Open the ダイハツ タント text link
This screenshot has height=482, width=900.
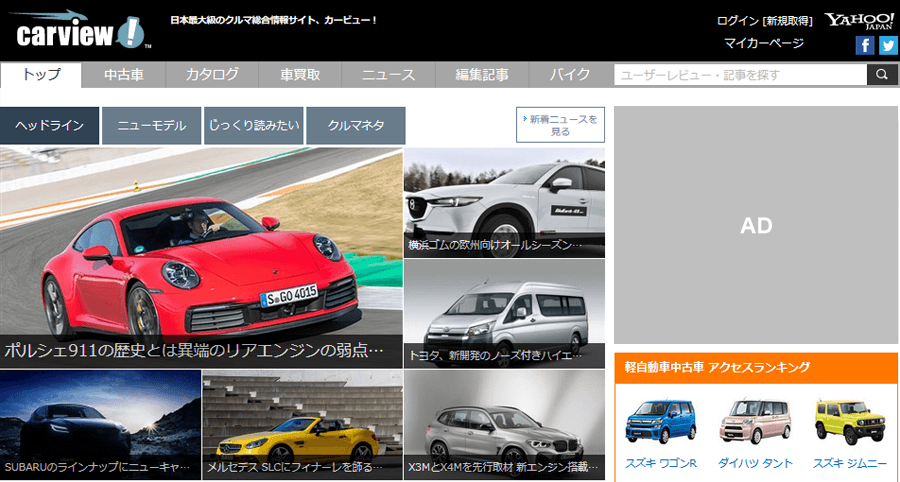click(755, 463)
